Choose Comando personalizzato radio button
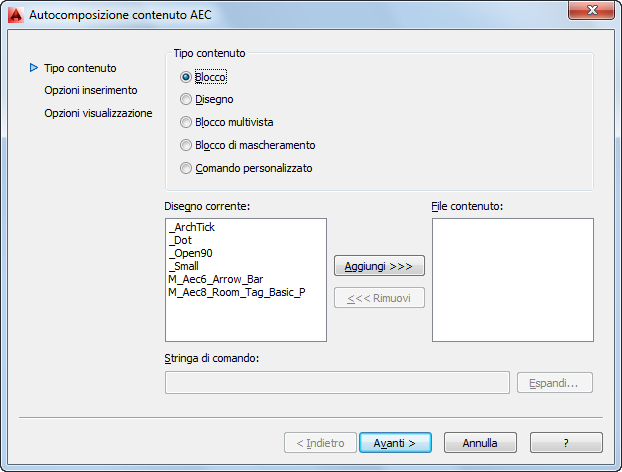 pyautogui.click(x=186, y=168)
